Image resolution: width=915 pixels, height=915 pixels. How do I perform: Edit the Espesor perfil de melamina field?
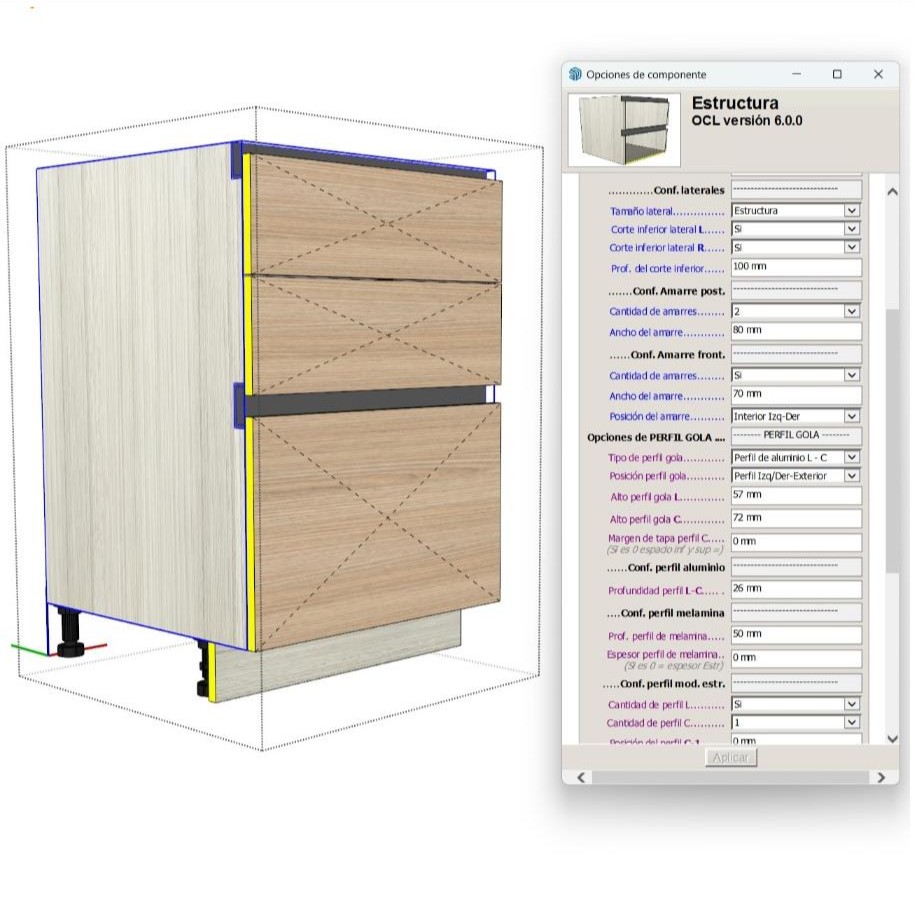coord(795,657)
